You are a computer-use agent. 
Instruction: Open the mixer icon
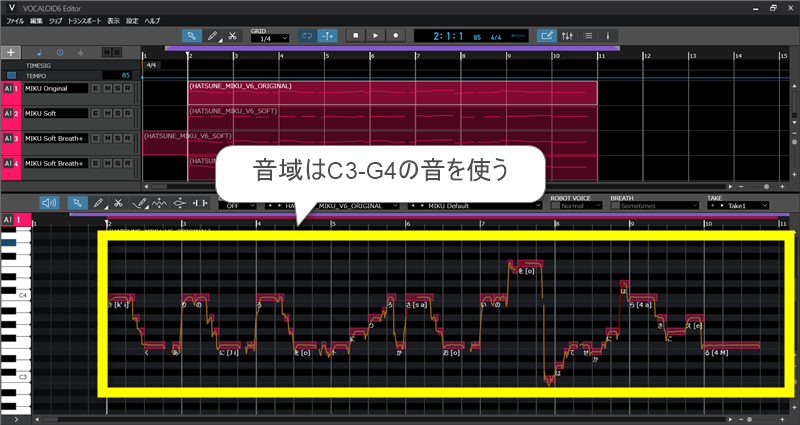pyautogui.click(x=567, y=36)
